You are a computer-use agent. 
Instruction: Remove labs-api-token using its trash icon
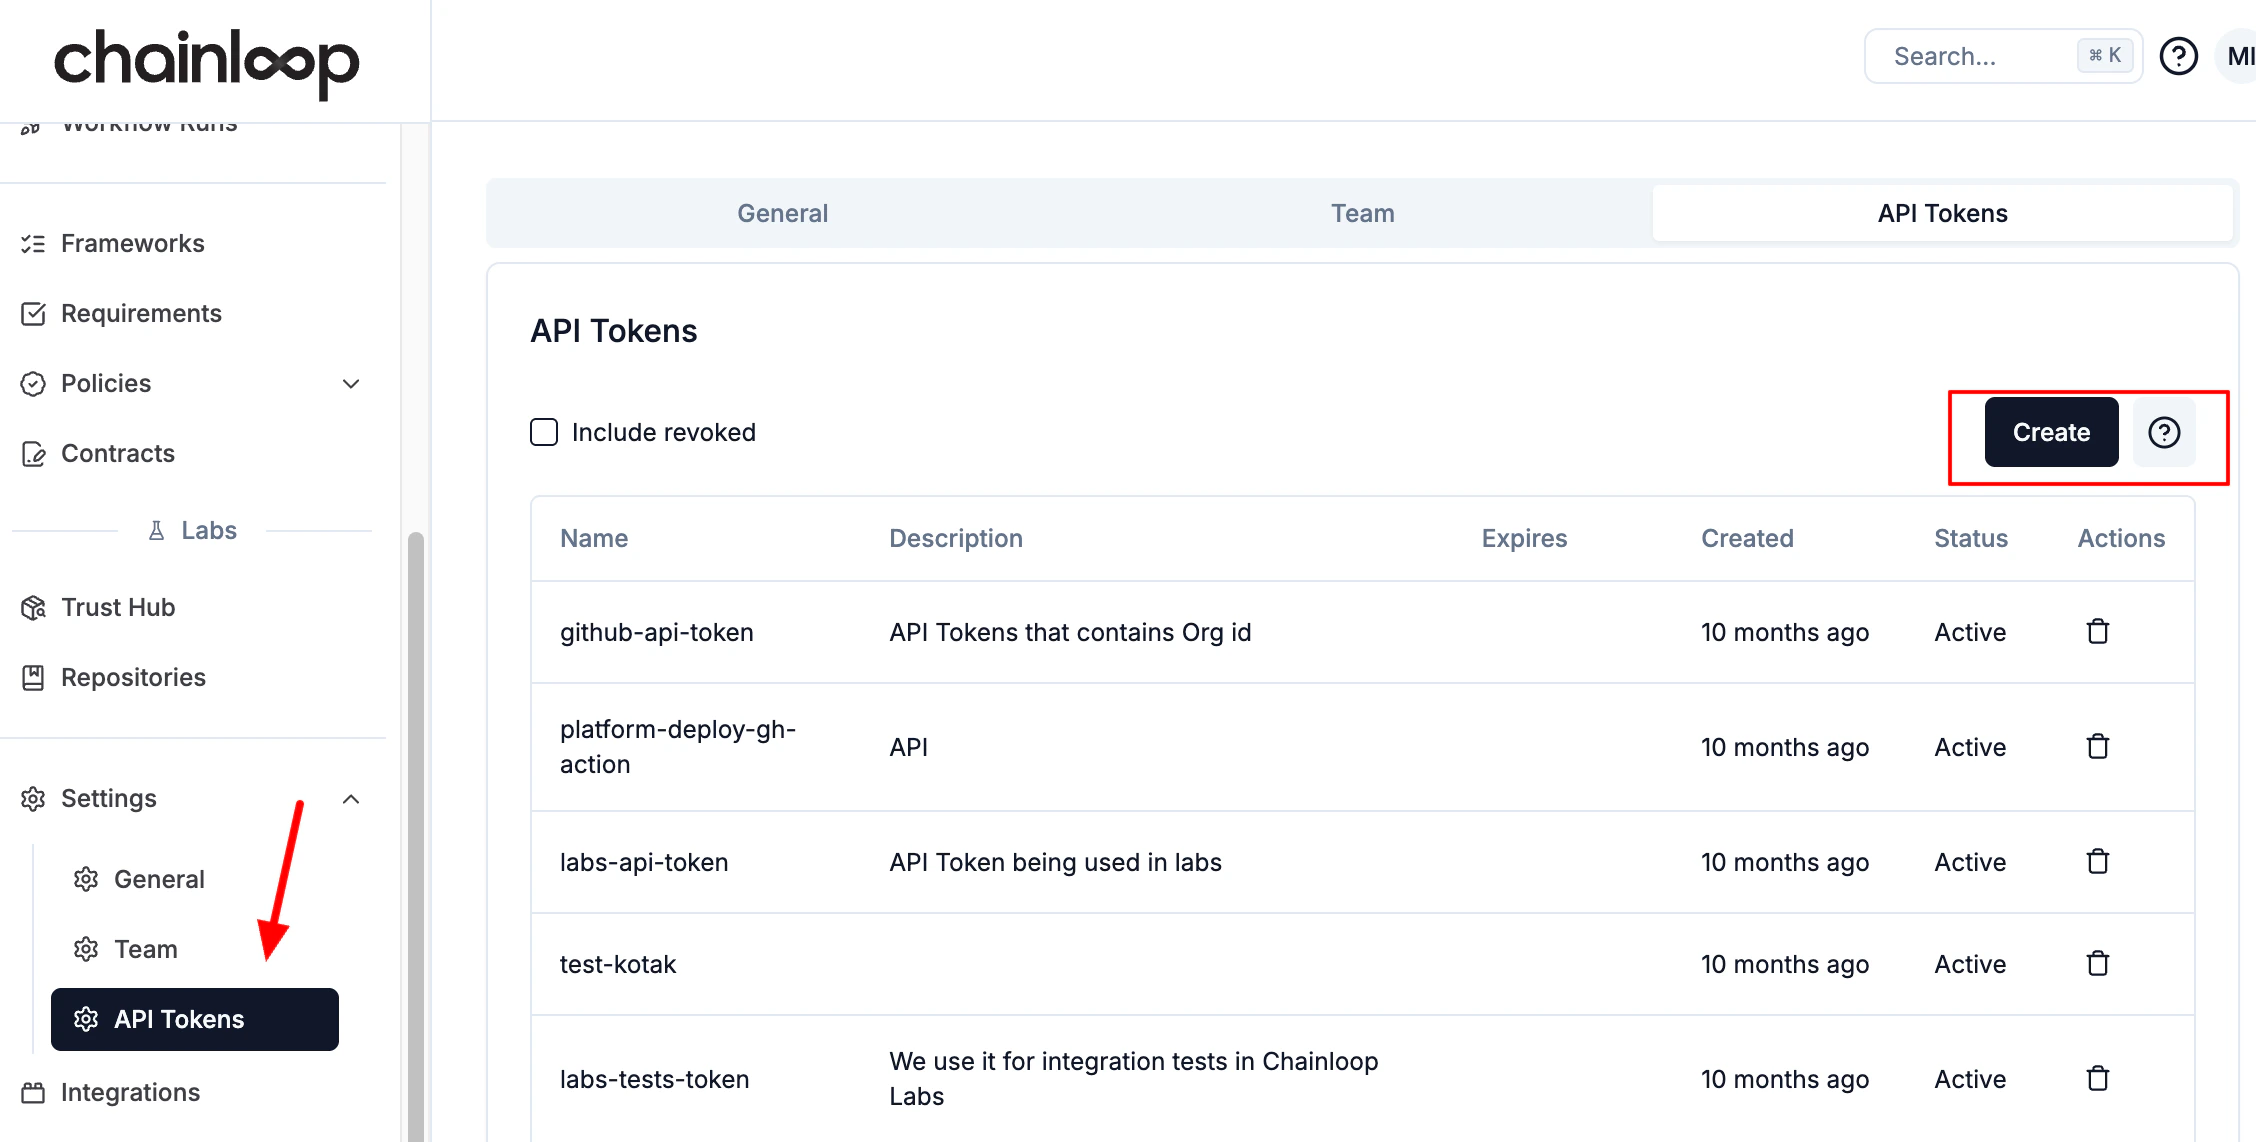(x=2098, y=862)
